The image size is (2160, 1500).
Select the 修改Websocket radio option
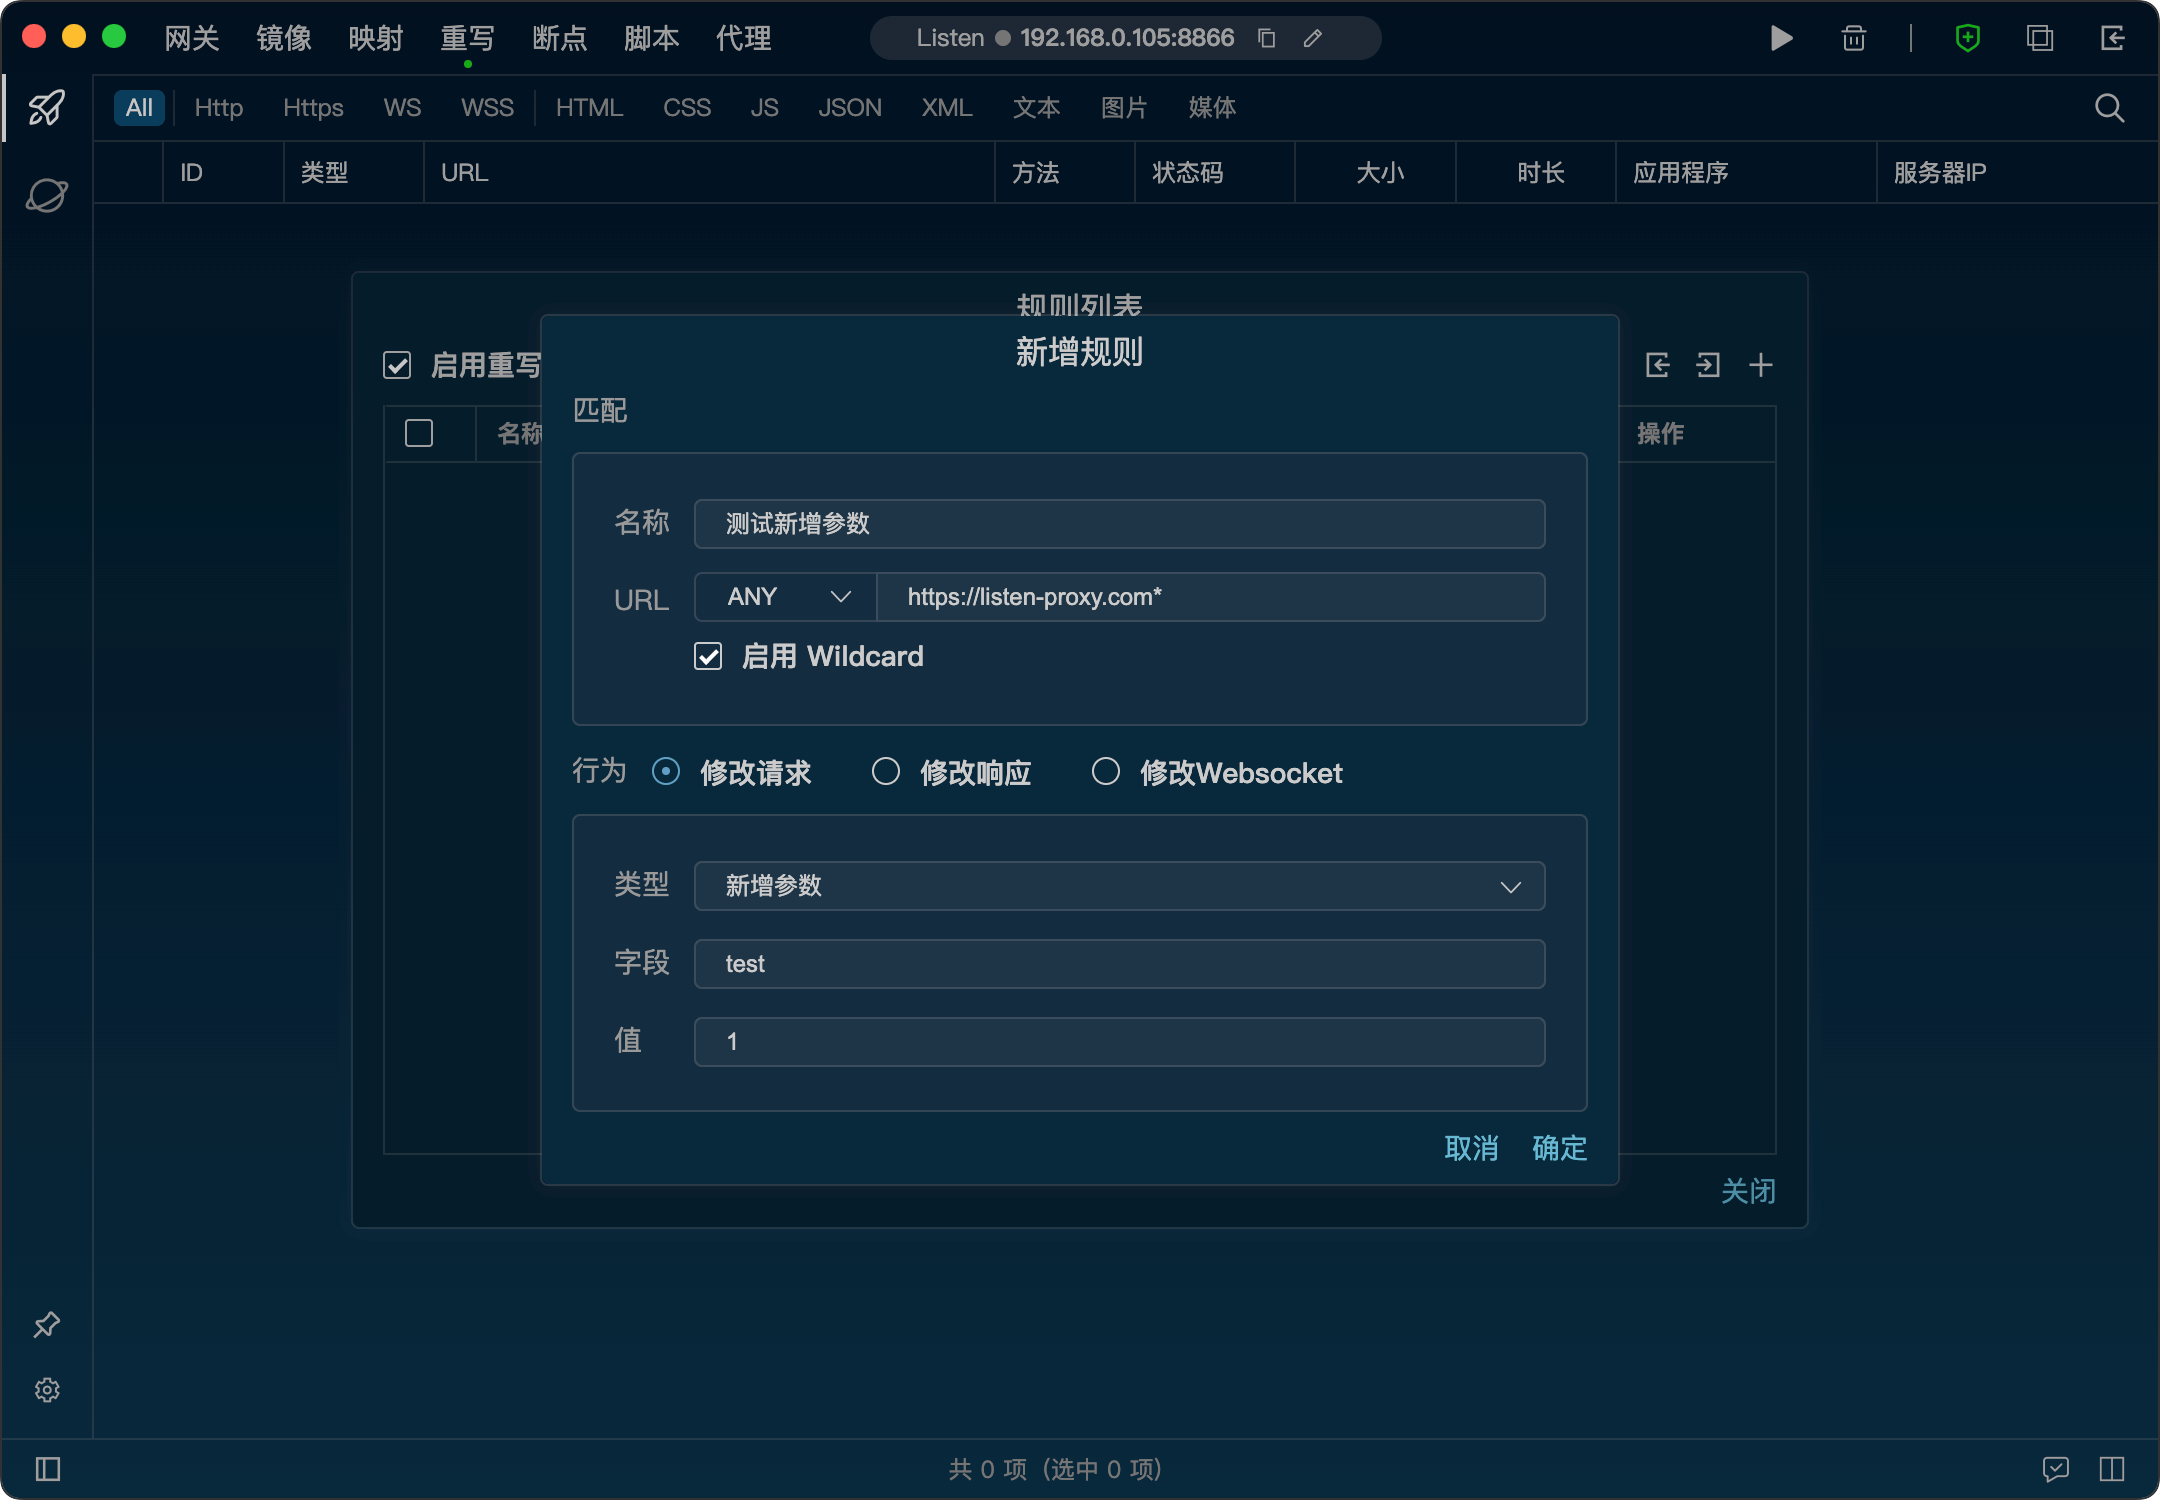[1106, 772]
